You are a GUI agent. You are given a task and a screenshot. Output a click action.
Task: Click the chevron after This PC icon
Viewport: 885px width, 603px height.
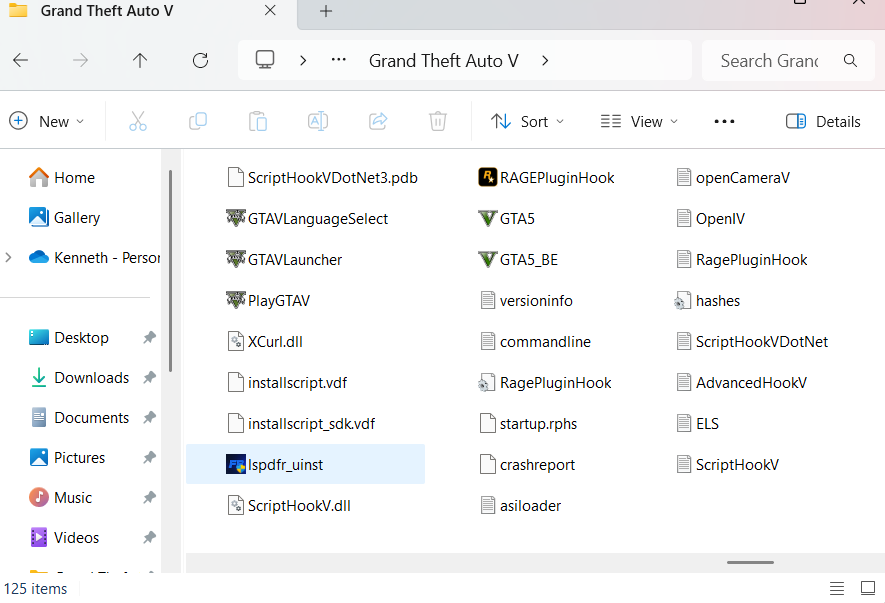coord(303,60)
